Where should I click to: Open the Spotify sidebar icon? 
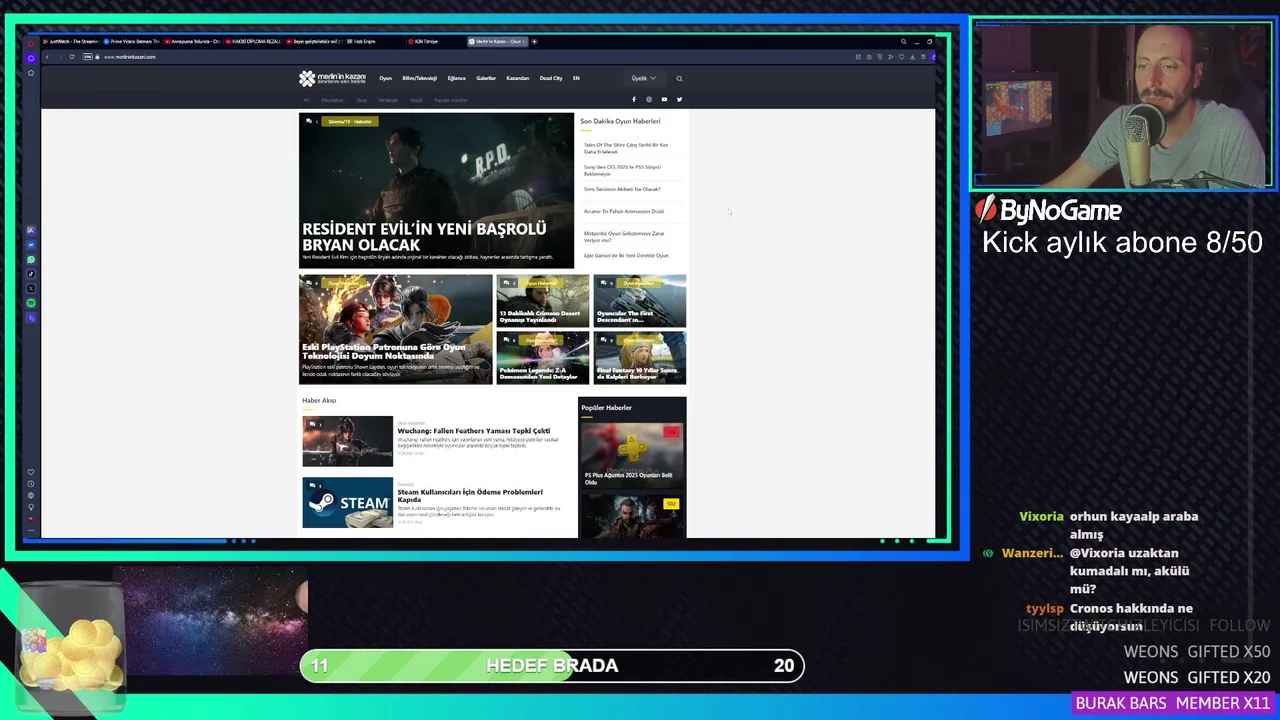click(31, 303)
